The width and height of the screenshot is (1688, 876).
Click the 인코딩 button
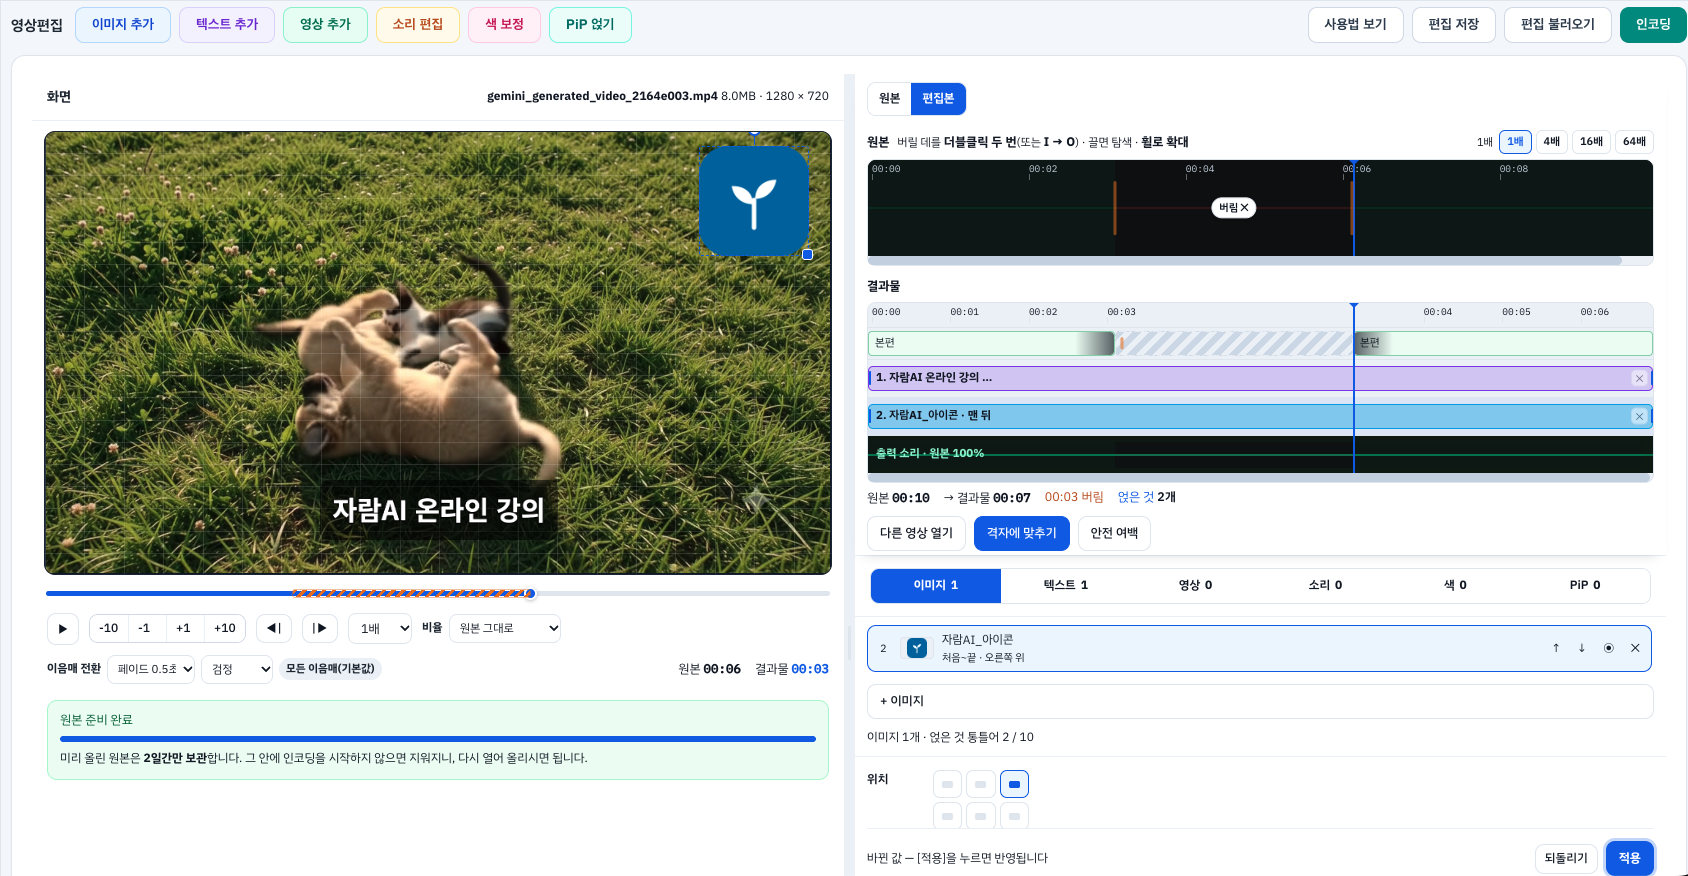click(1653, 25)
